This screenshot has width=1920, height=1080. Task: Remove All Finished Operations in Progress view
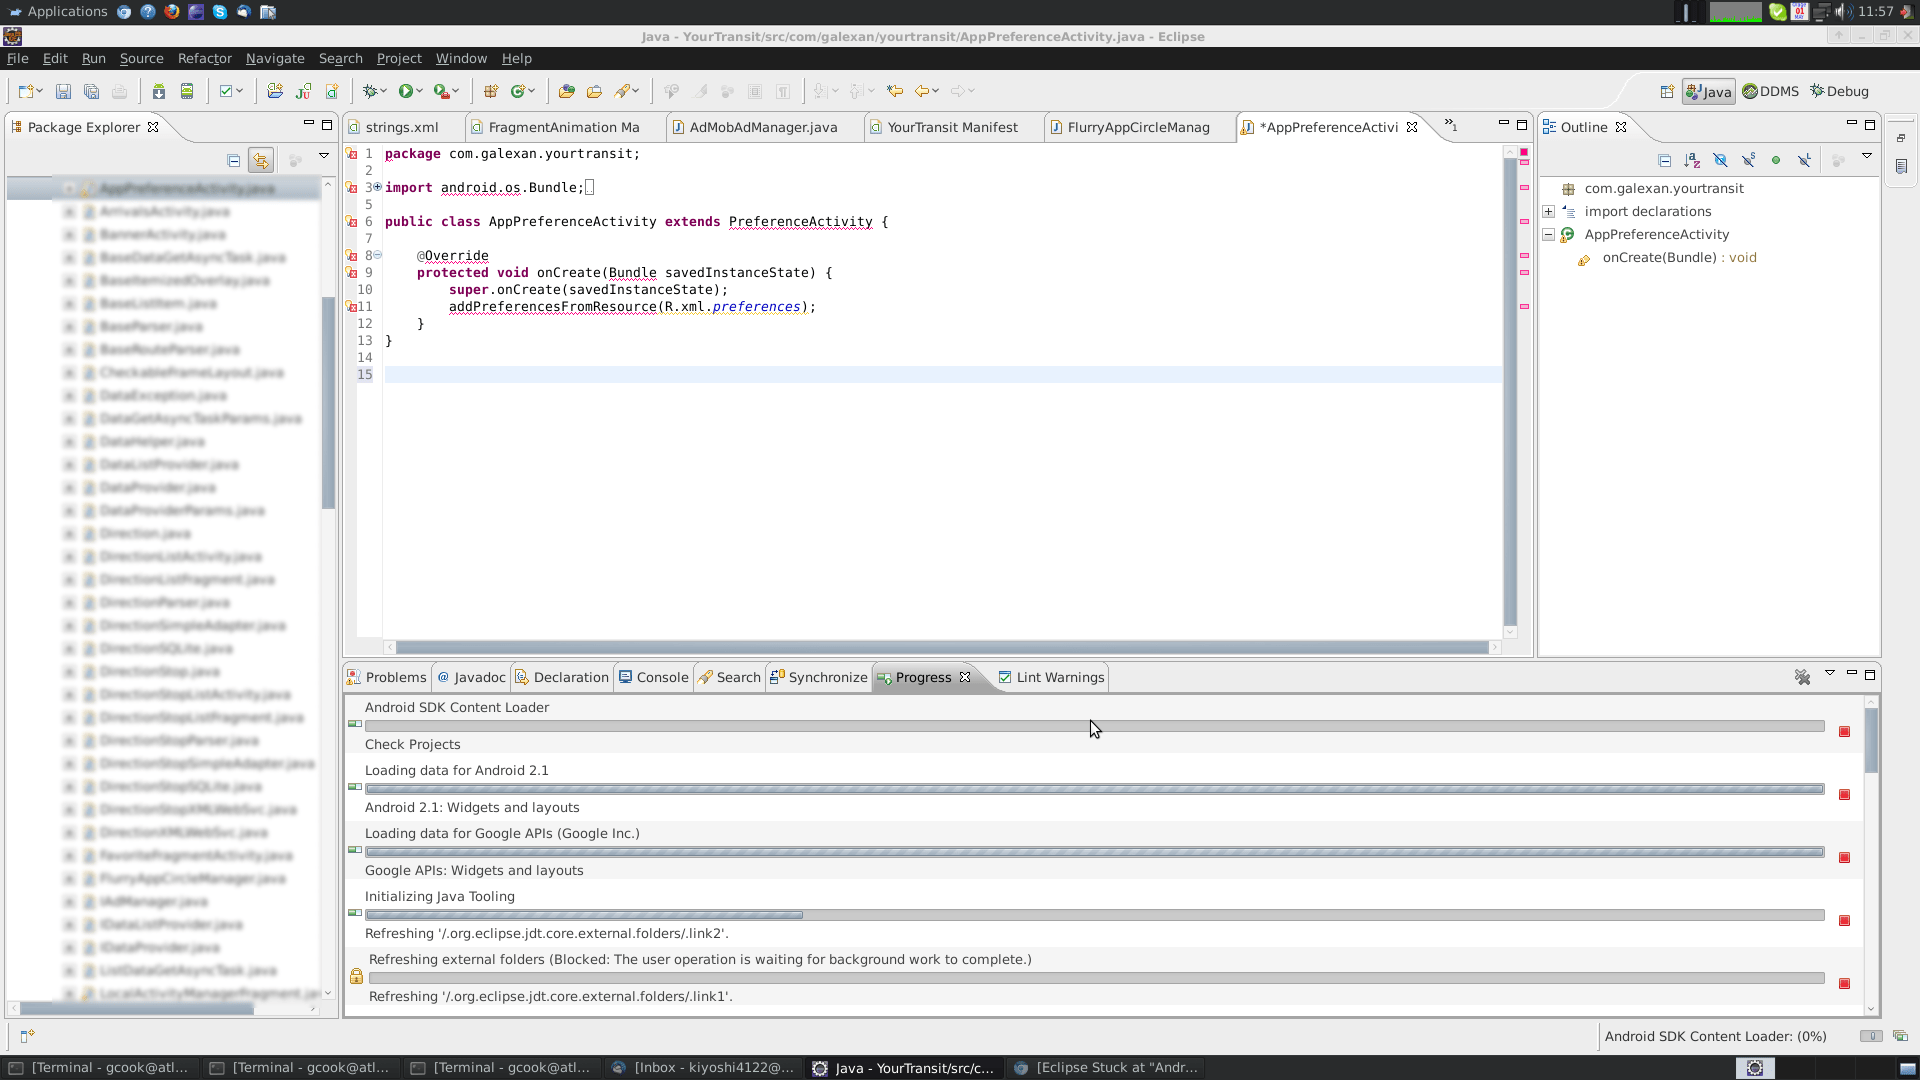point(1802,678)
